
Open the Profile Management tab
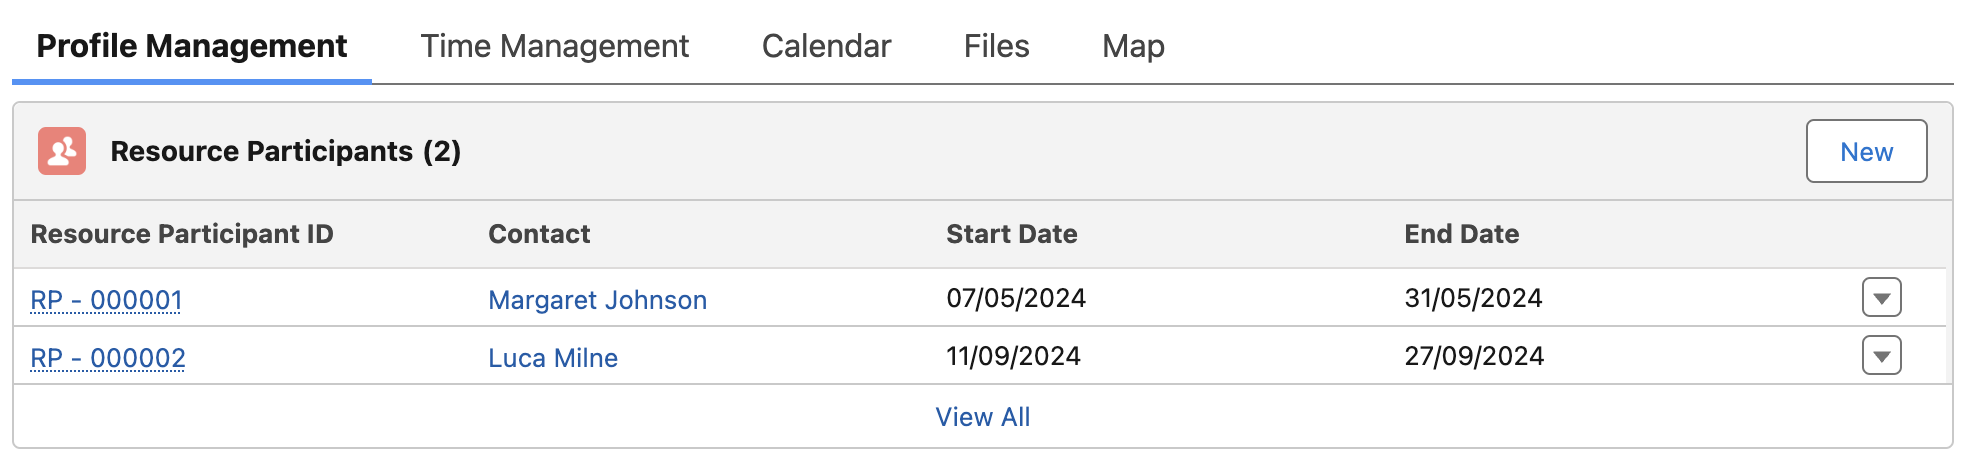[191, 46]
